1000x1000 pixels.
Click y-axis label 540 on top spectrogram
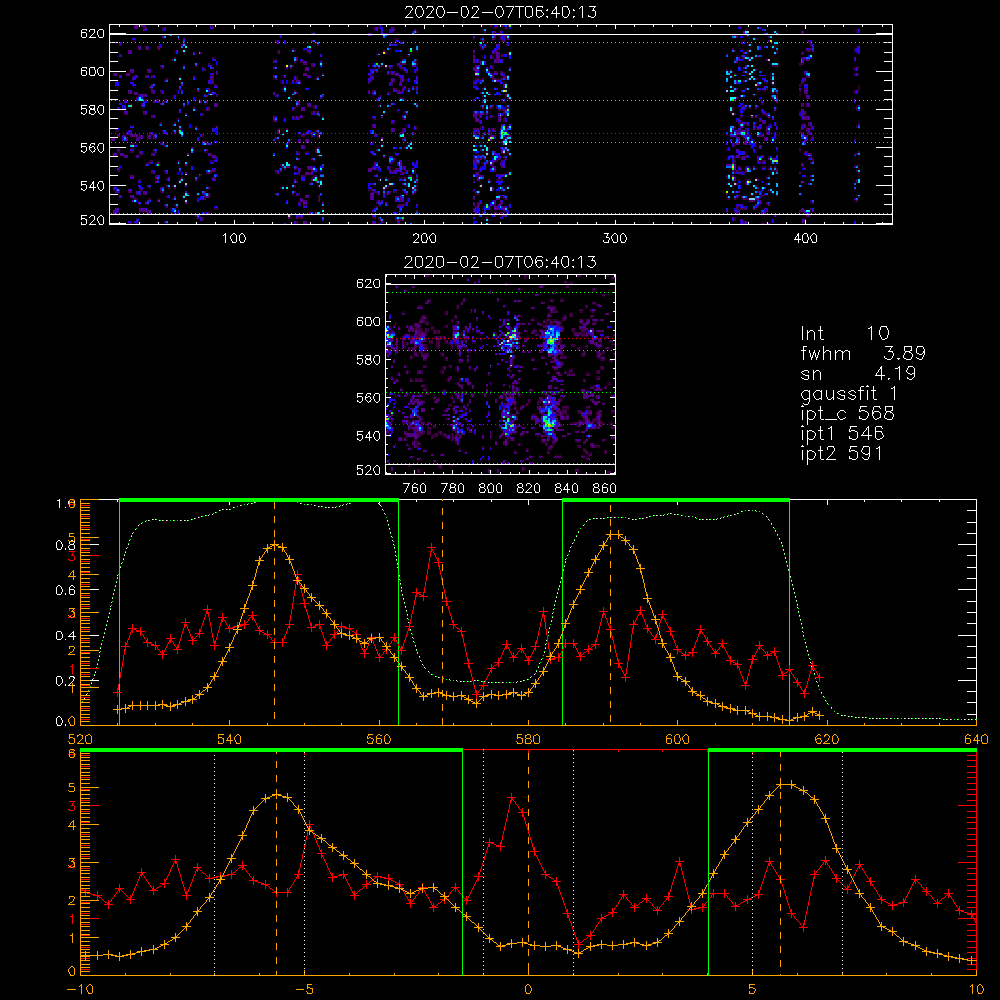[x=92, y=186]
